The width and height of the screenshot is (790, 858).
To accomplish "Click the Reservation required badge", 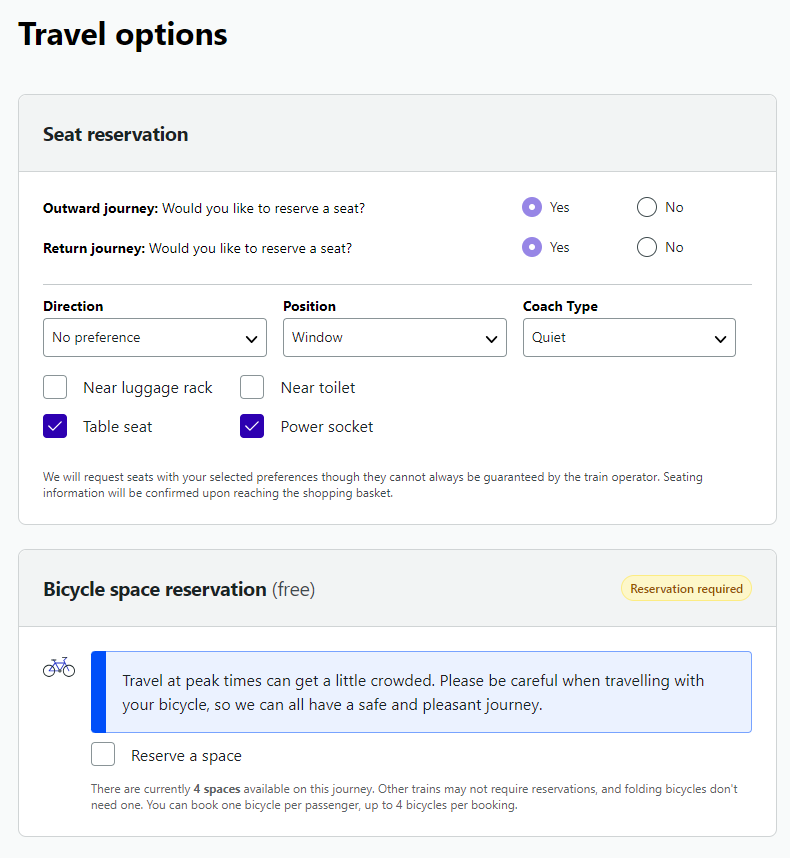I will click(x=686, y=589).
